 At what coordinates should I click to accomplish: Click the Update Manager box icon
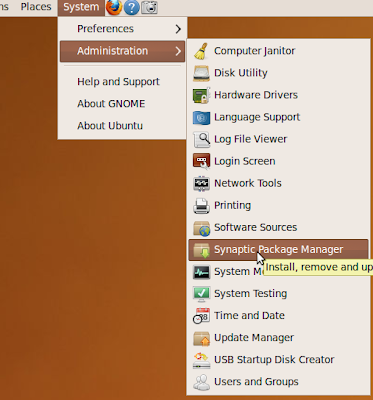(201, 338)
